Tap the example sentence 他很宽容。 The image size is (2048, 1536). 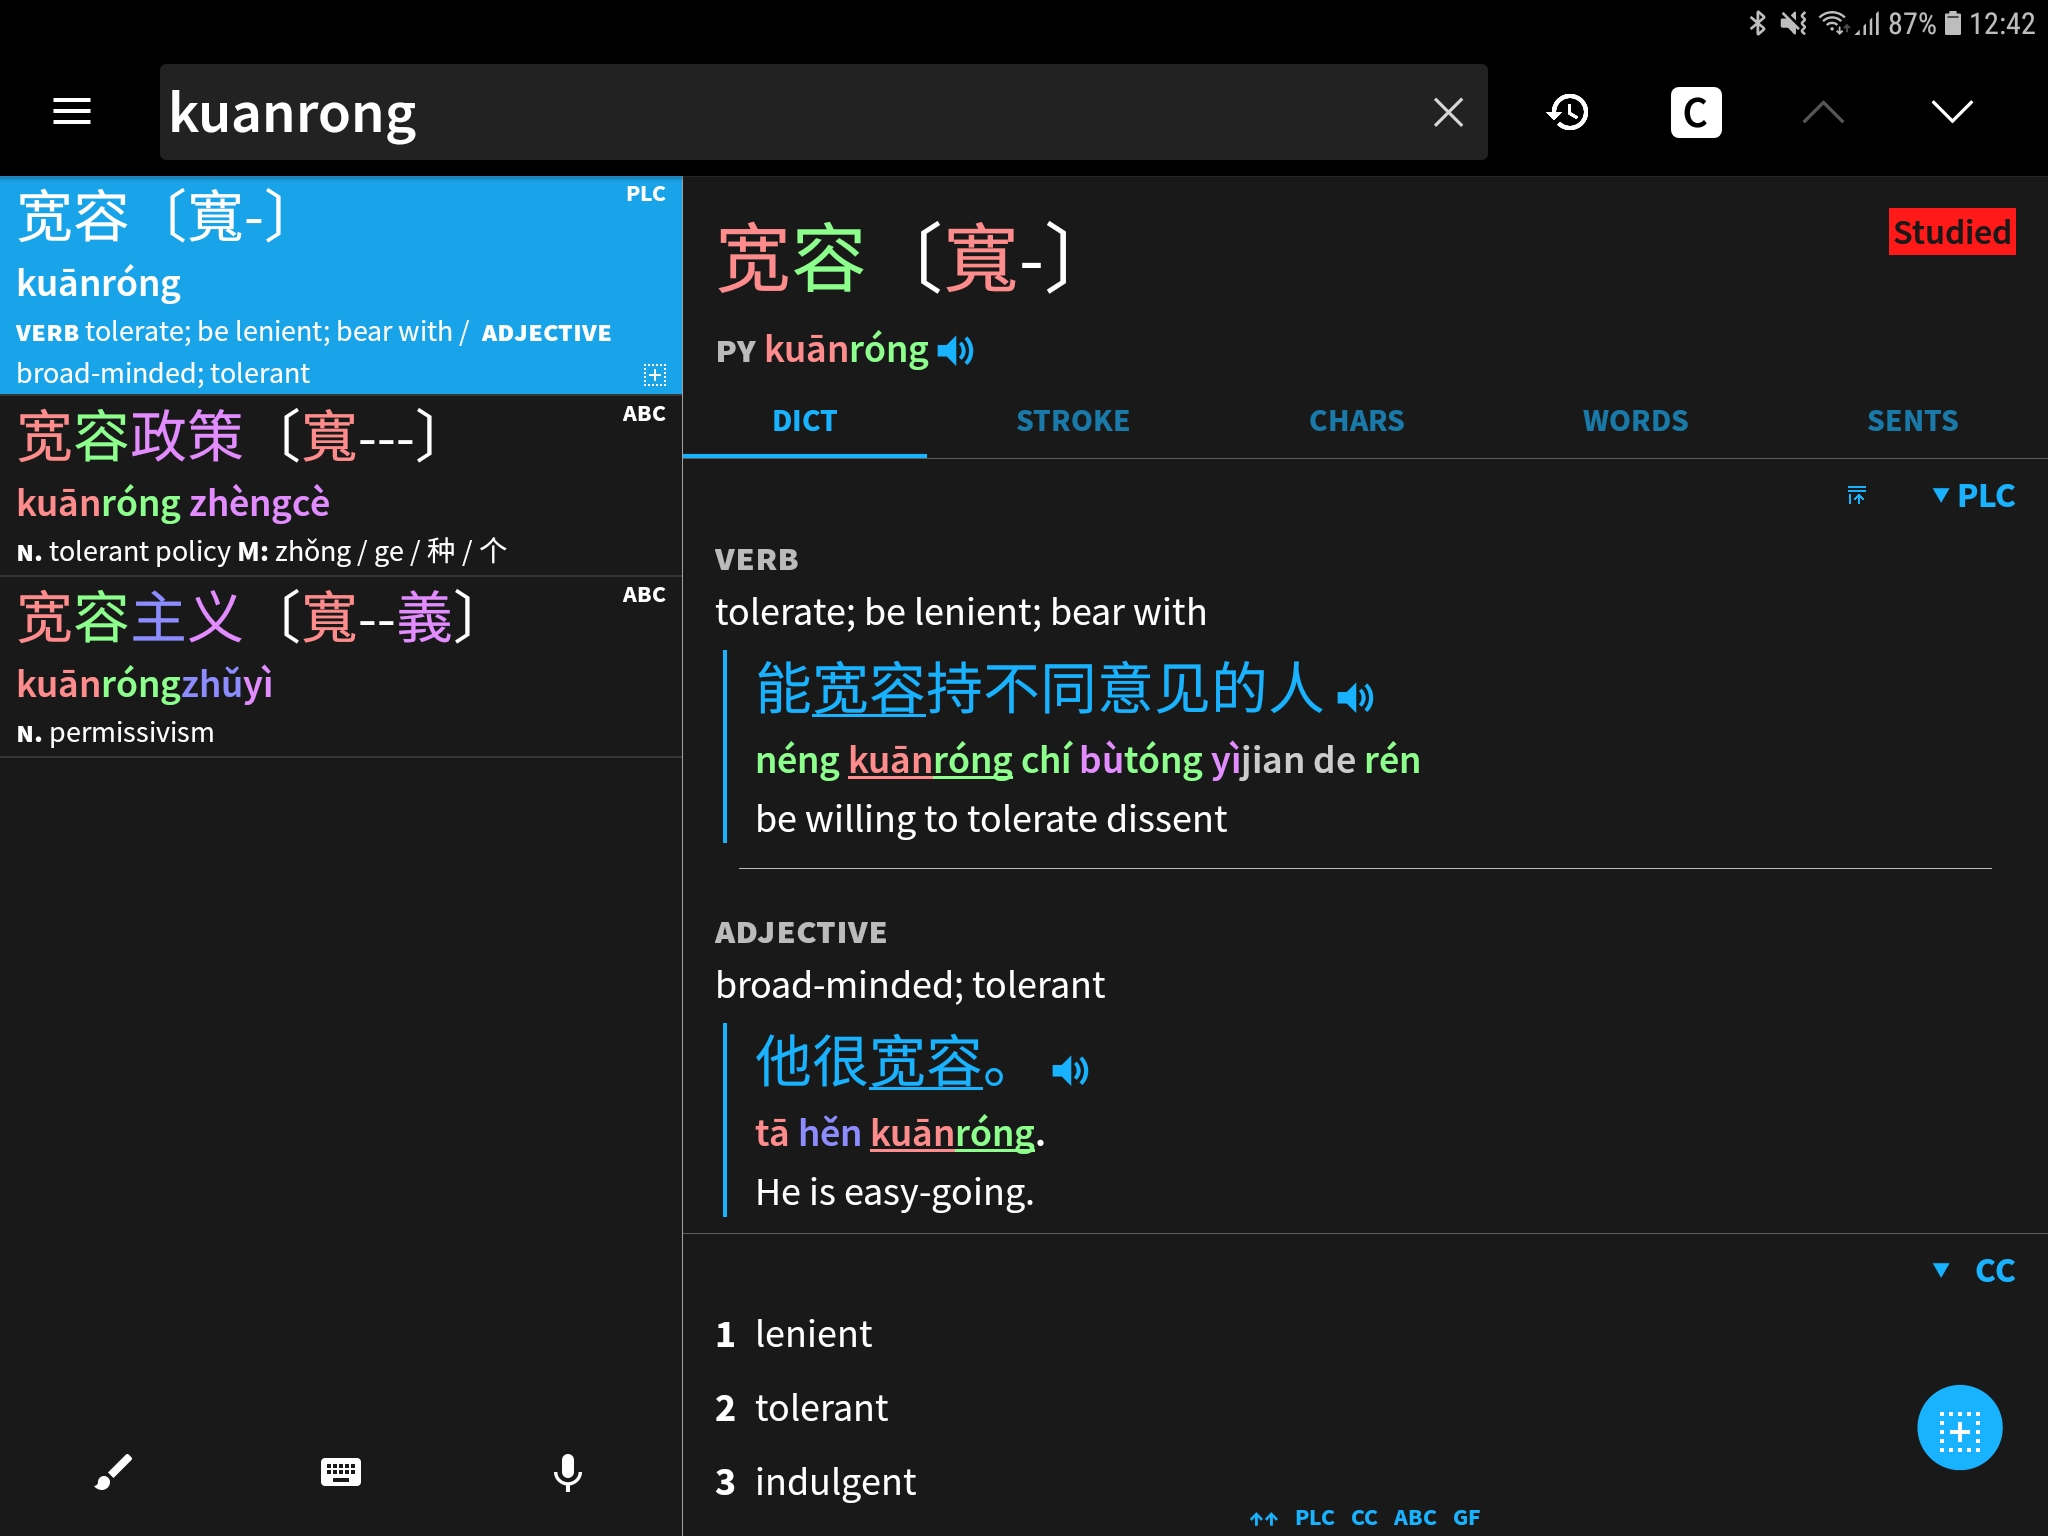(x=882, y=1062)
